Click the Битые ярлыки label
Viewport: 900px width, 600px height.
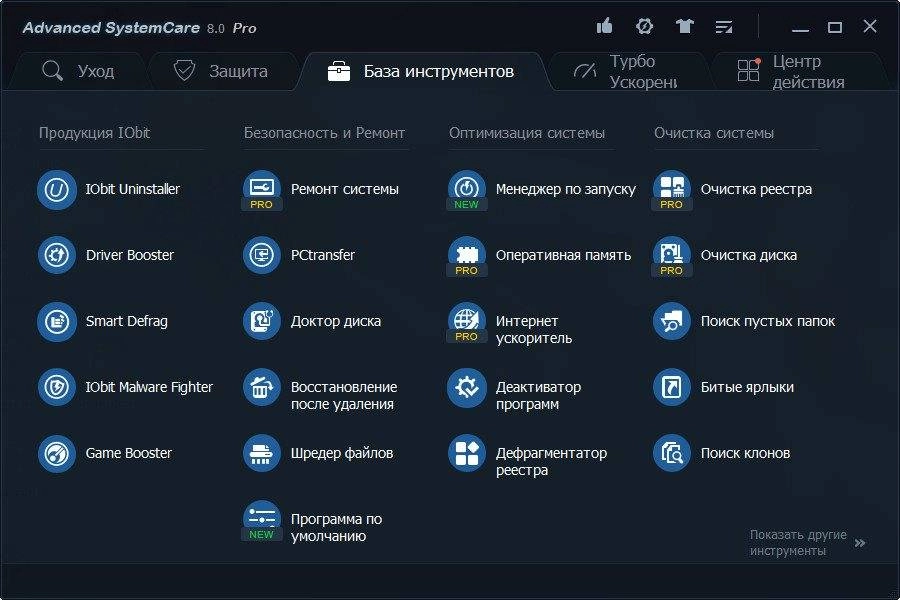point(747,387)
